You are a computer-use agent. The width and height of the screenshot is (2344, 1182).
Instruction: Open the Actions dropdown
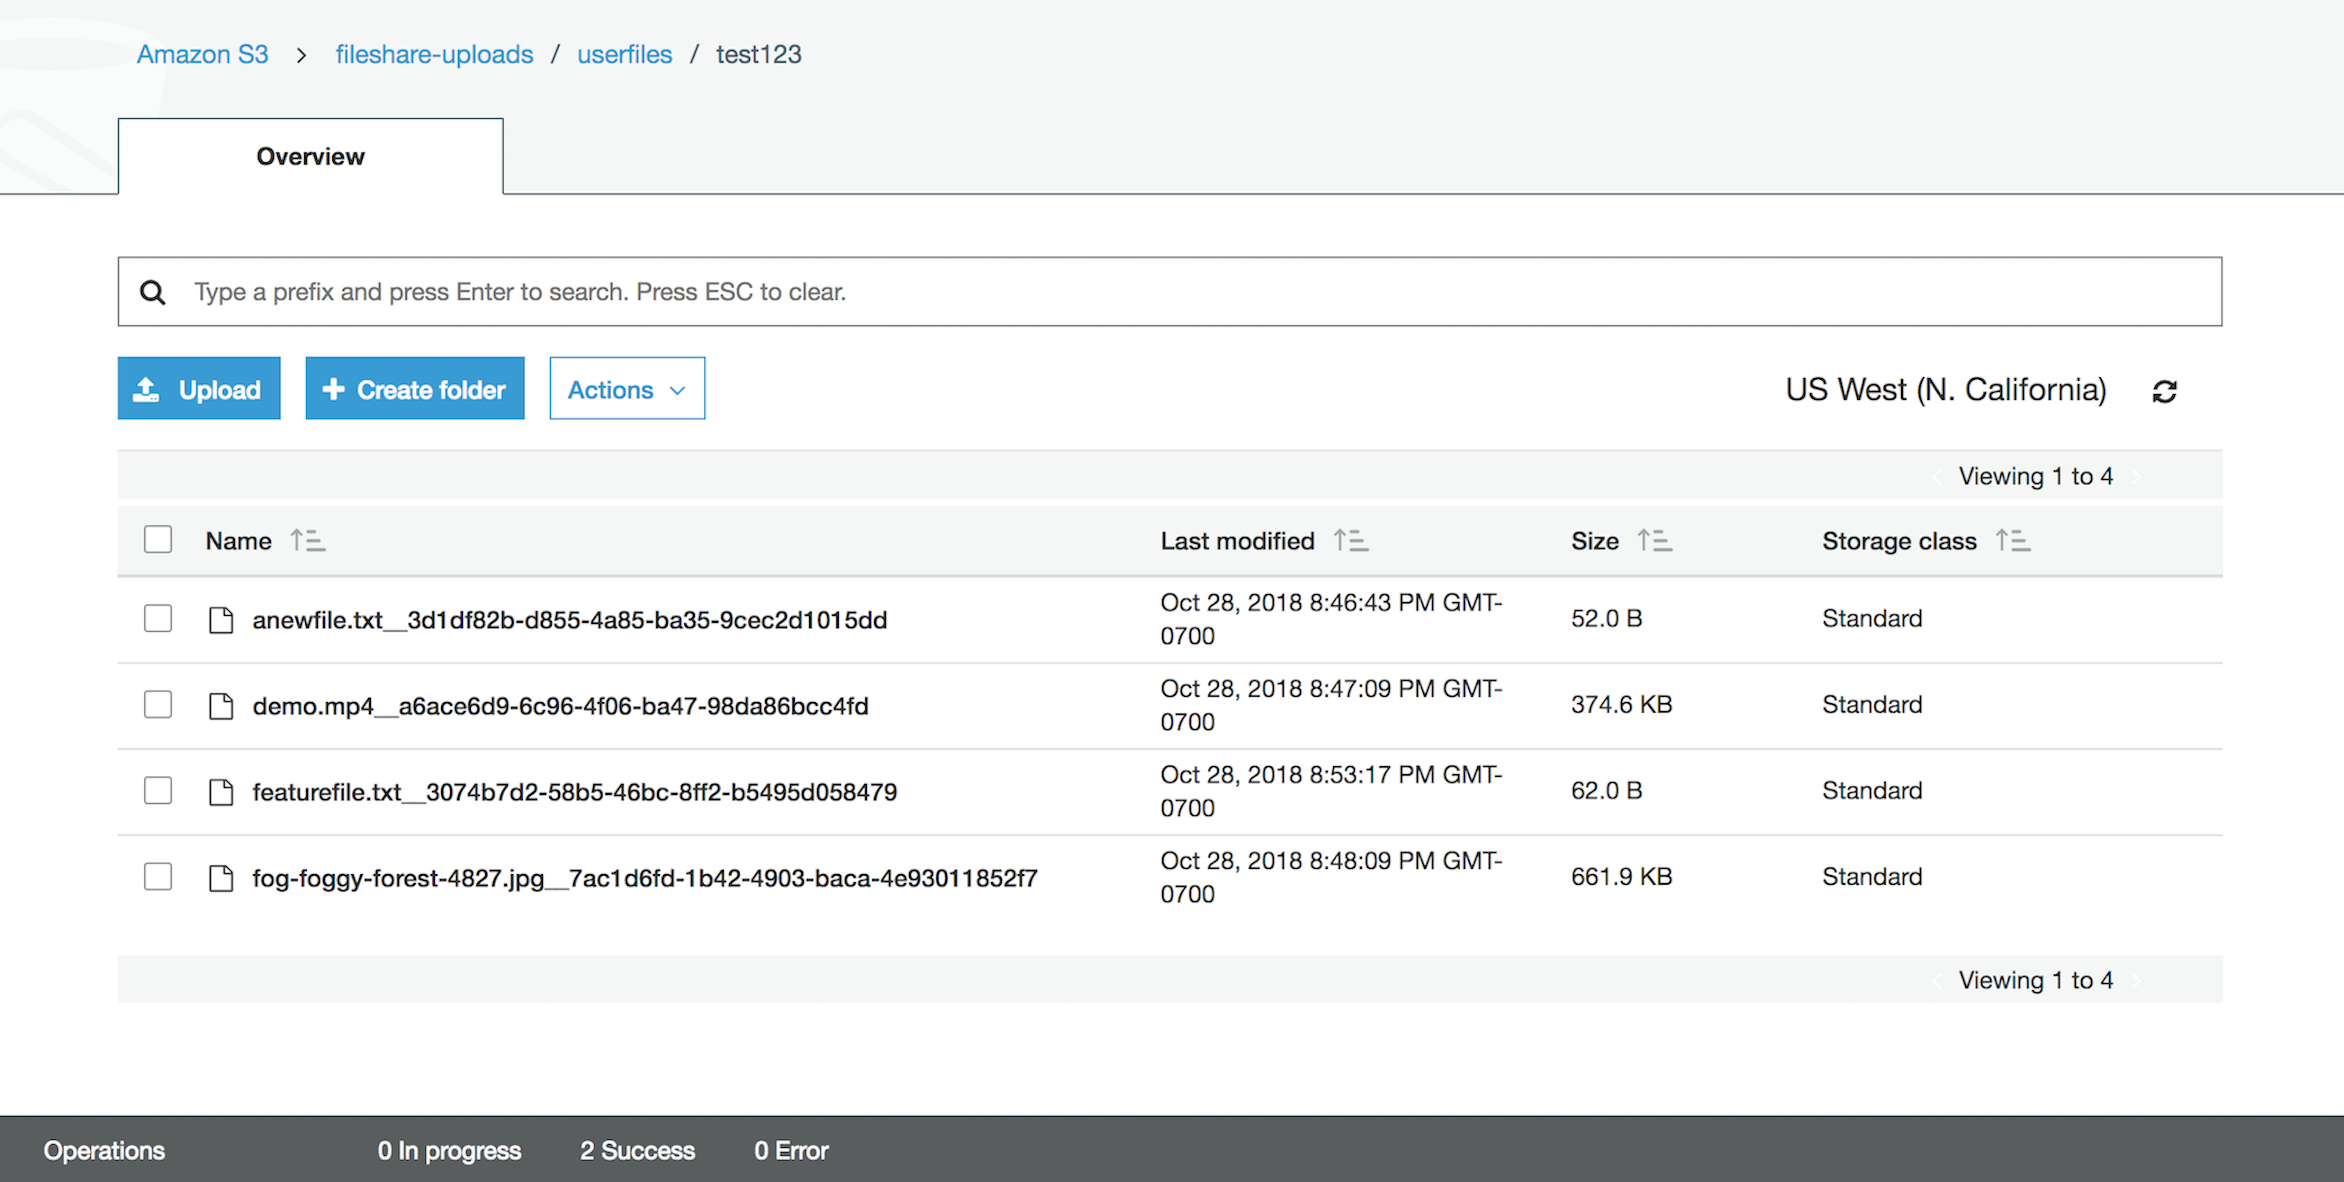pos(626,389)
